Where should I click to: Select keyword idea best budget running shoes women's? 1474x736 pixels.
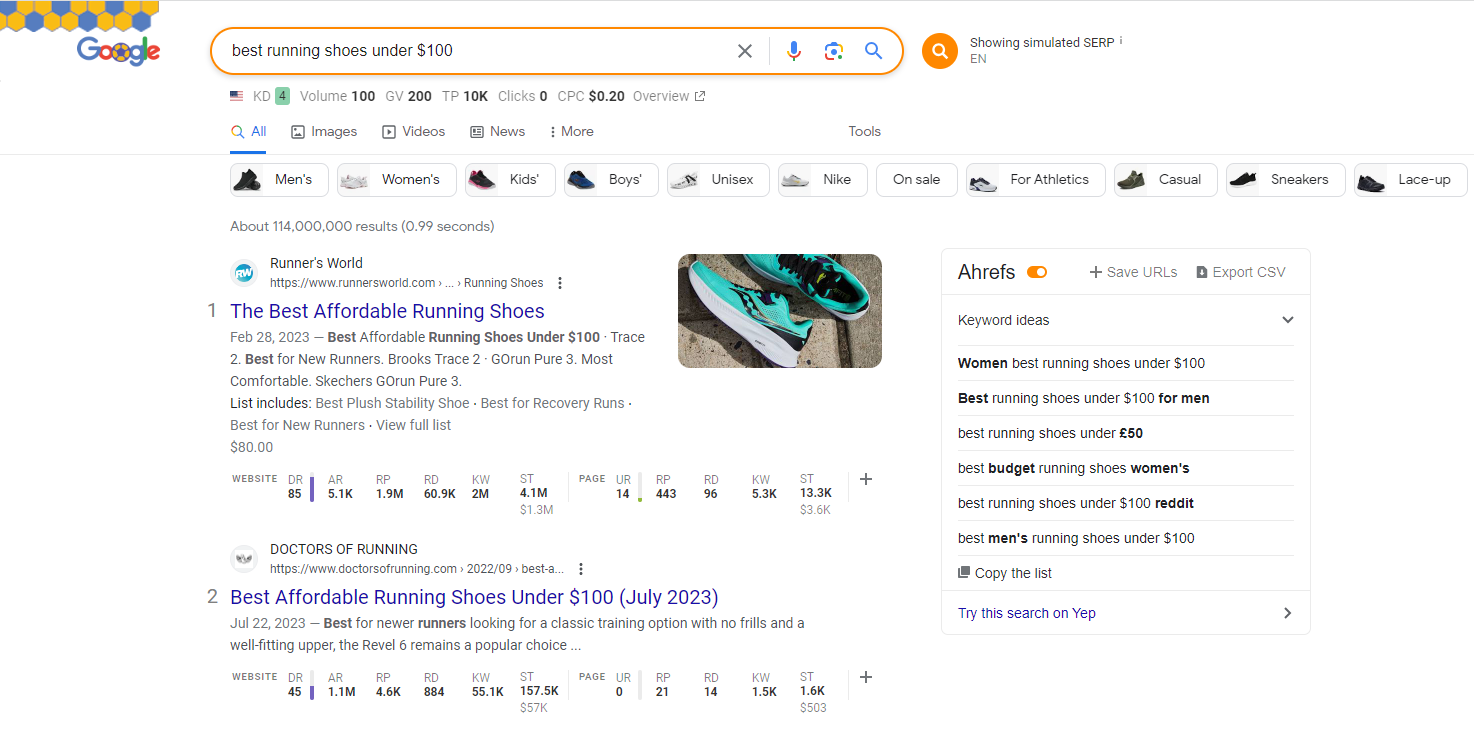1073,468
